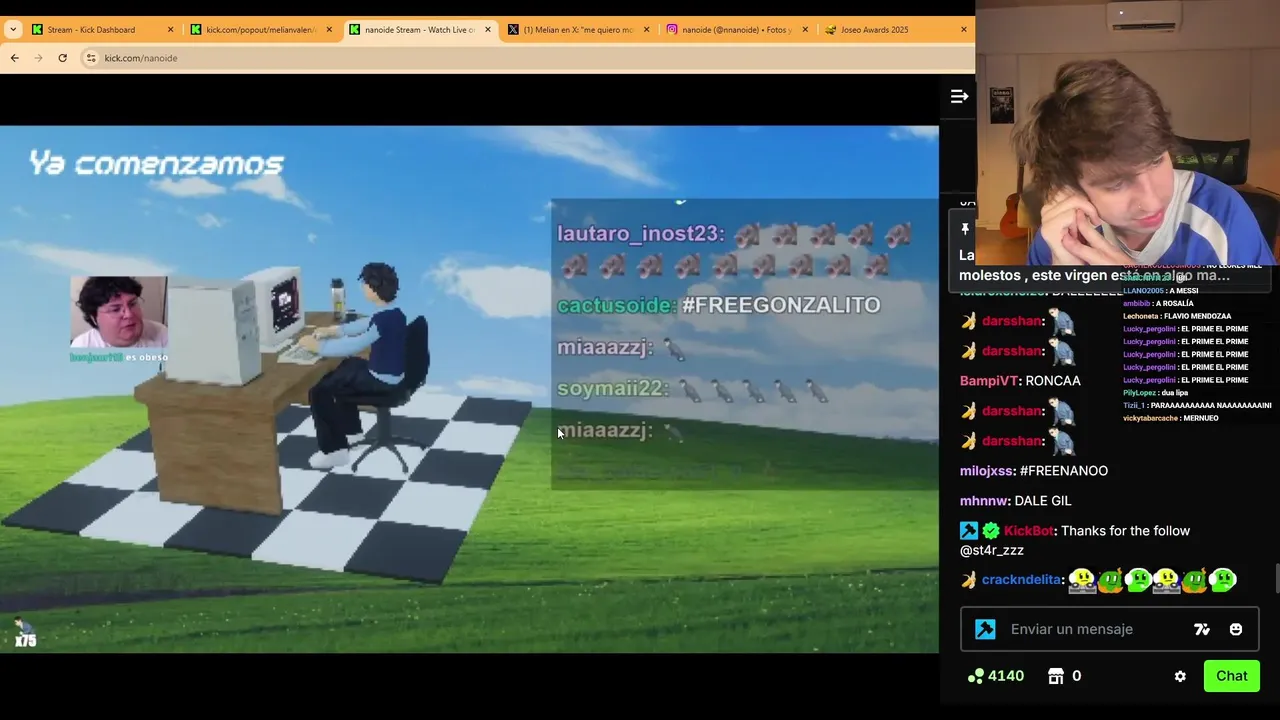
Task: Open the tab search dropdown arrow
Action: pyautogui.click(x=12, y=29)
